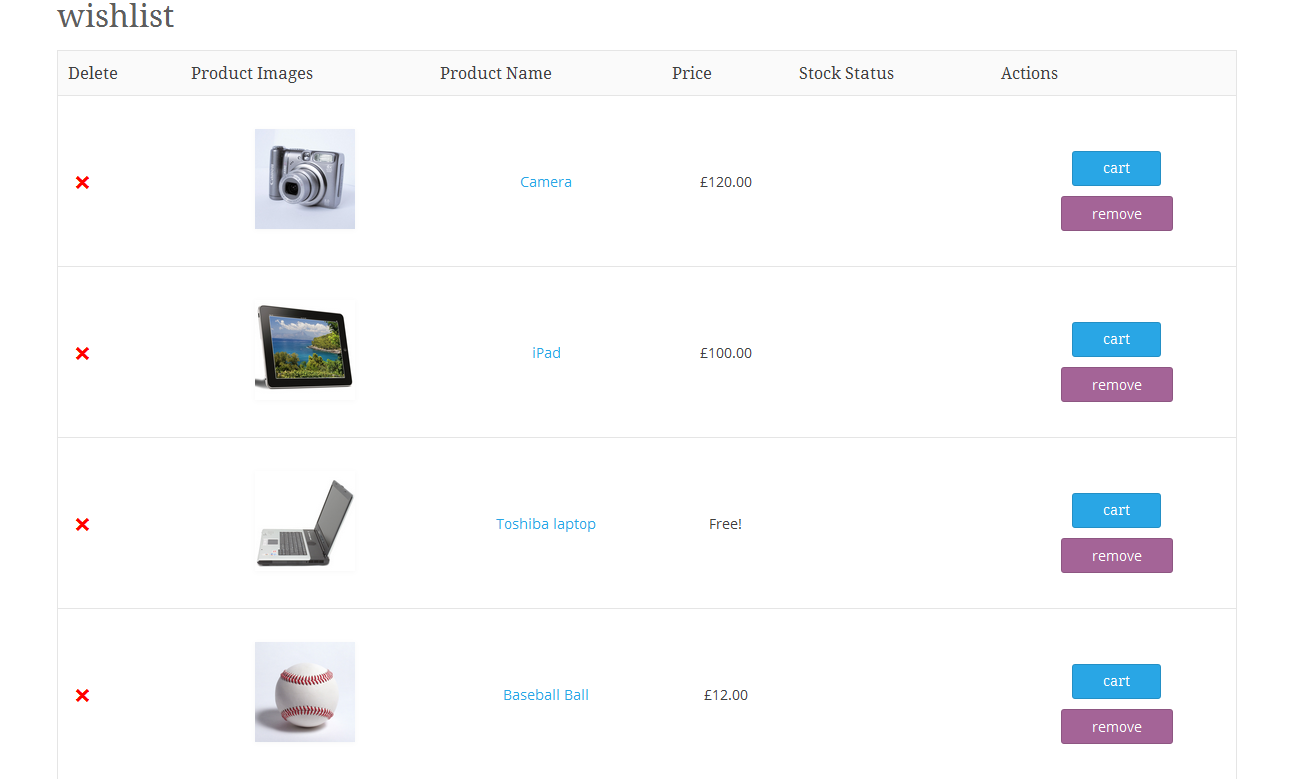Viewport: 1292px width, 779px height.
Task: Add Camera to cart
Action: pos(1116,168)
